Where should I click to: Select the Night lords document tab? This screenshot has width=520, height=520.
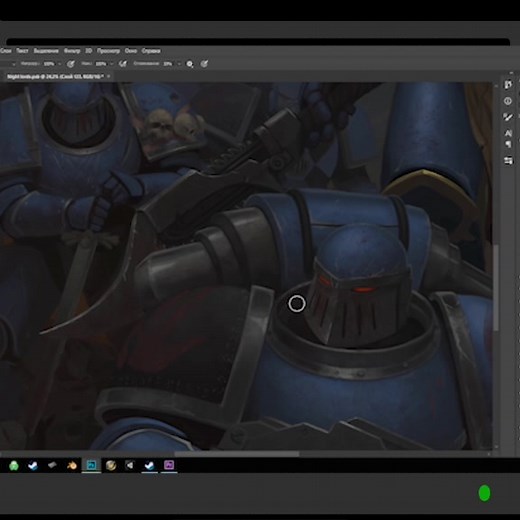click(55, 76)
